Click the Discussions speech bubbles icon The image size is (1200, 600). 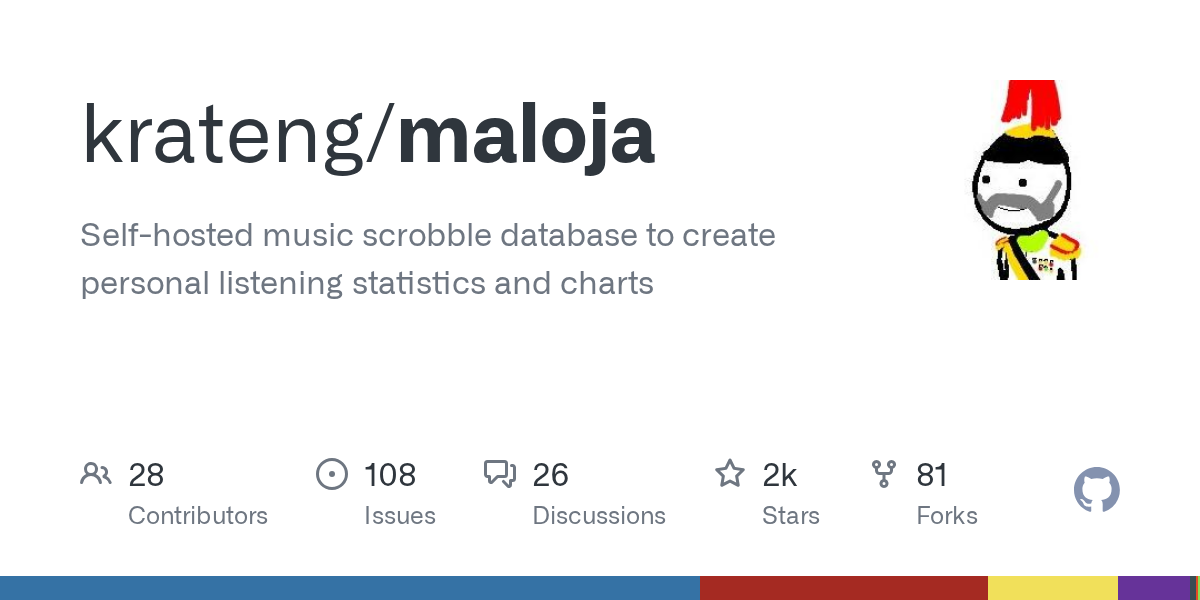[500, 474]
